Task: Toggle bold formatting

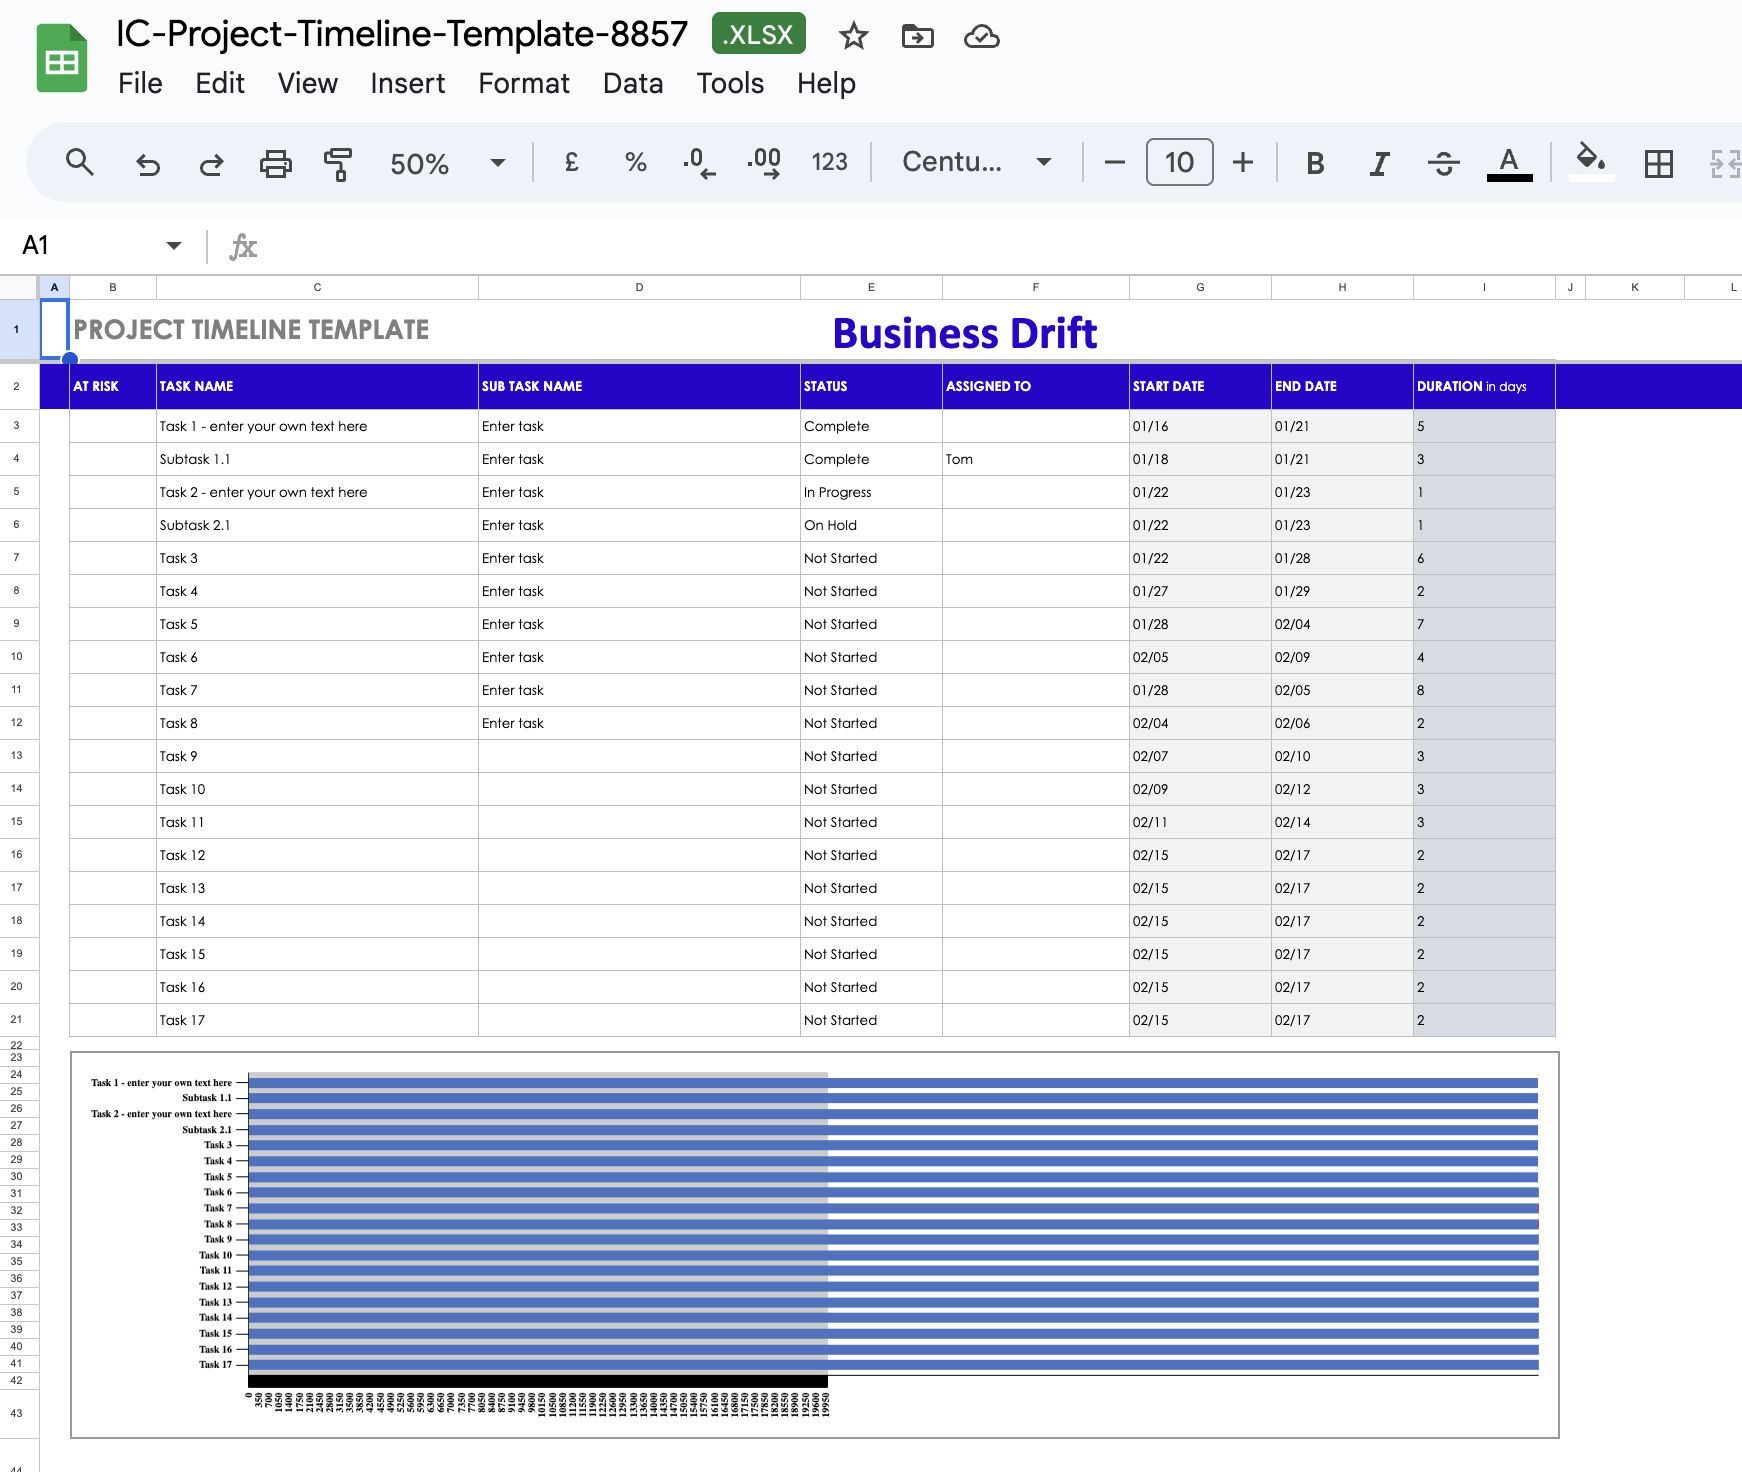Action: 1315,163
